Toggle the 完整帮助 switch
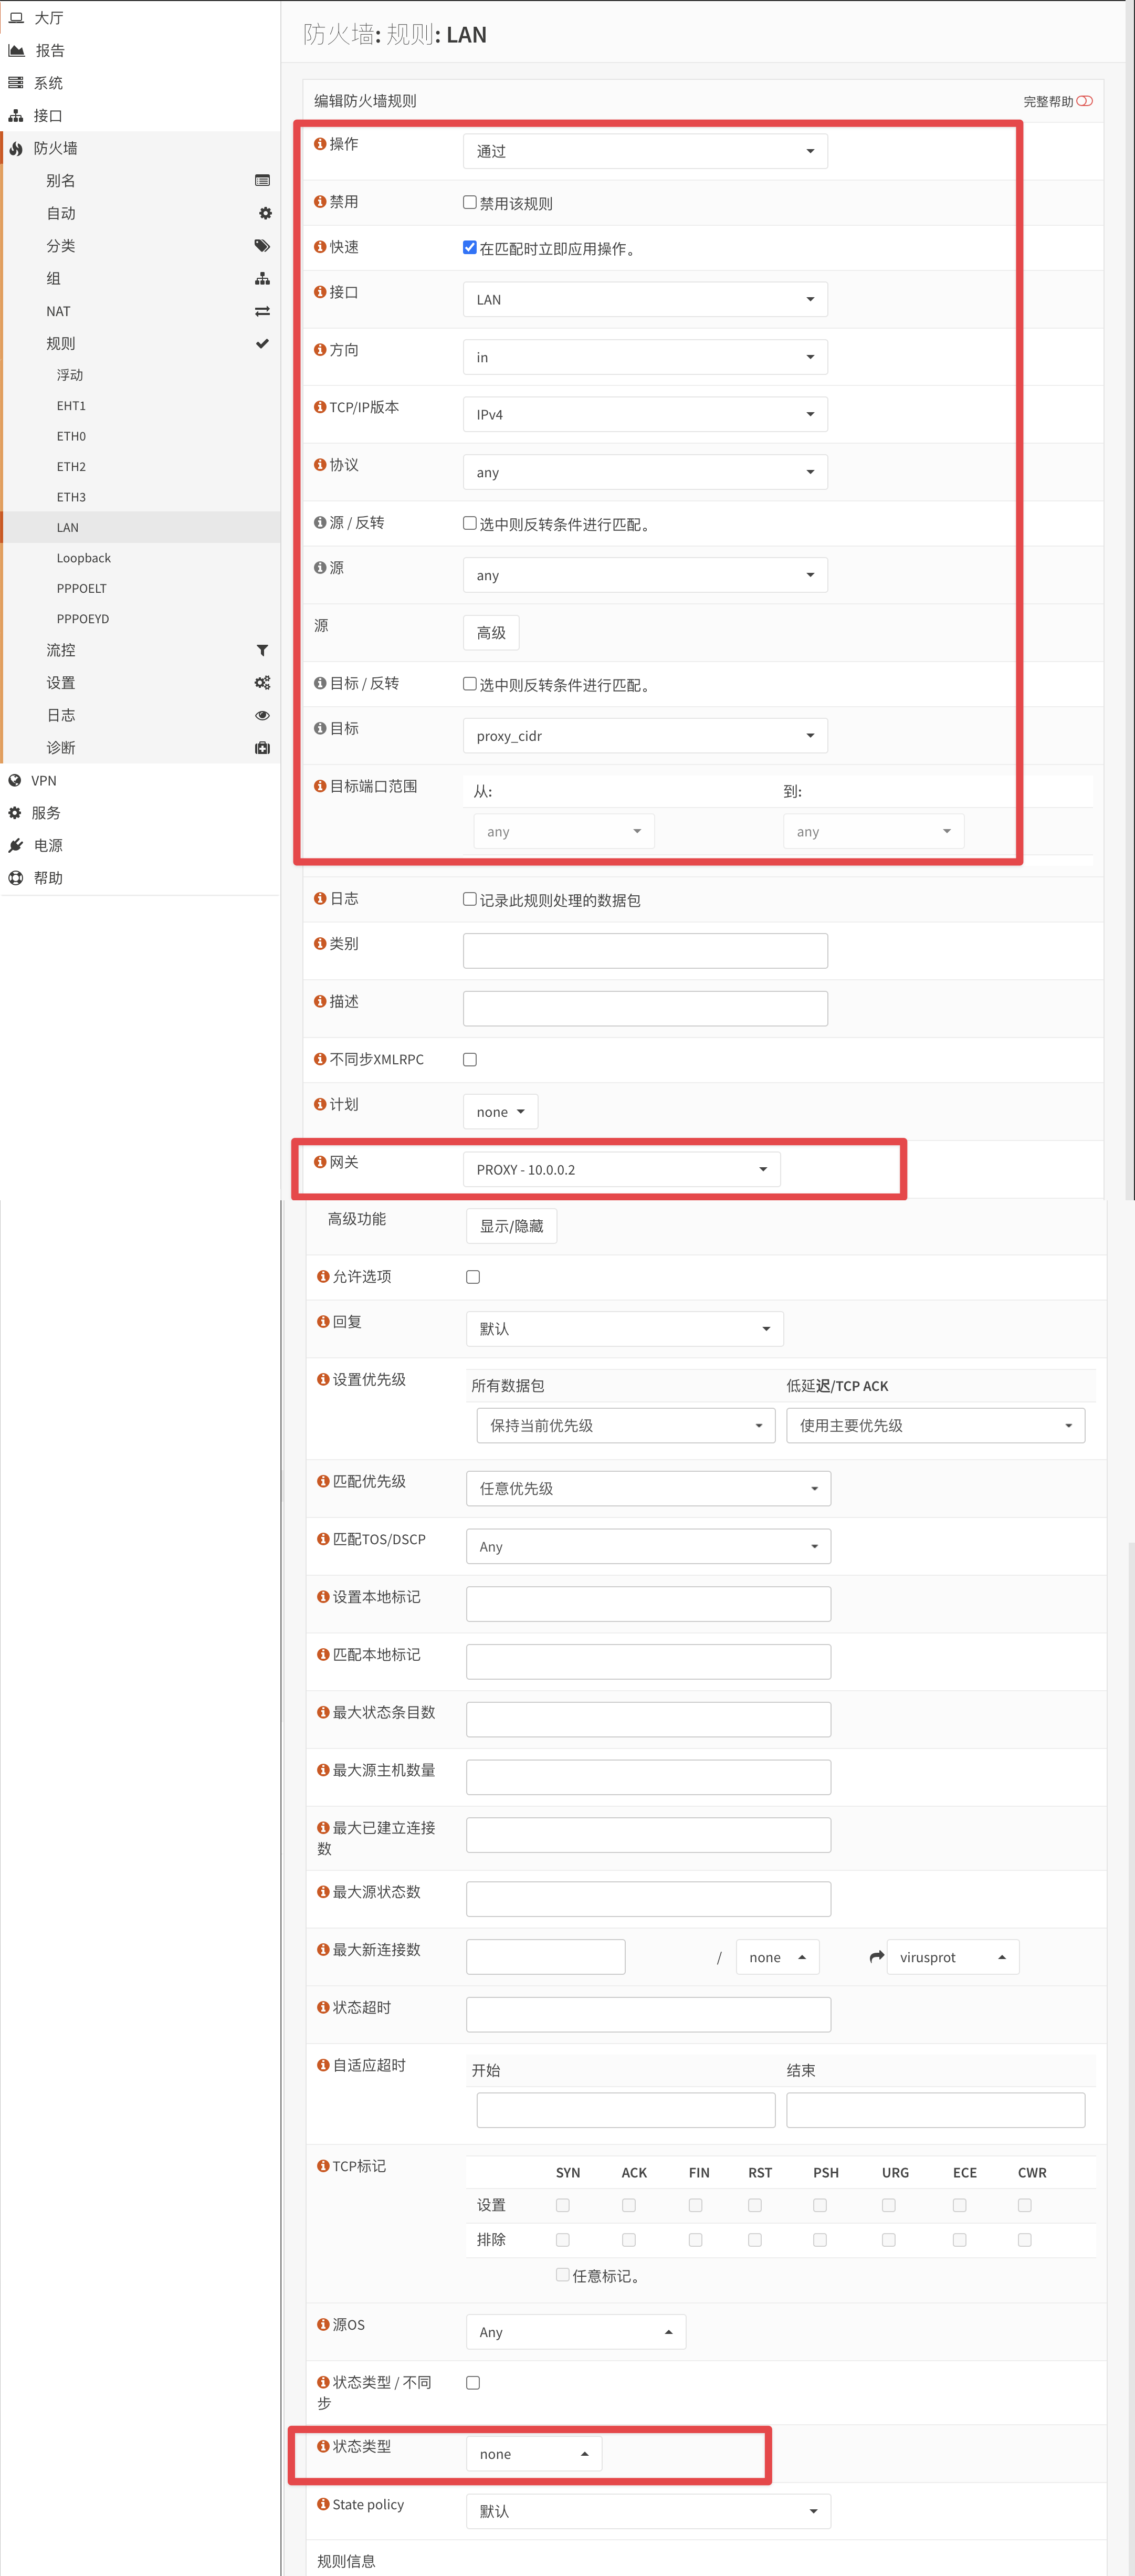The height and width of the screenshot is (2576, 1135). [x=1085, y=101]
